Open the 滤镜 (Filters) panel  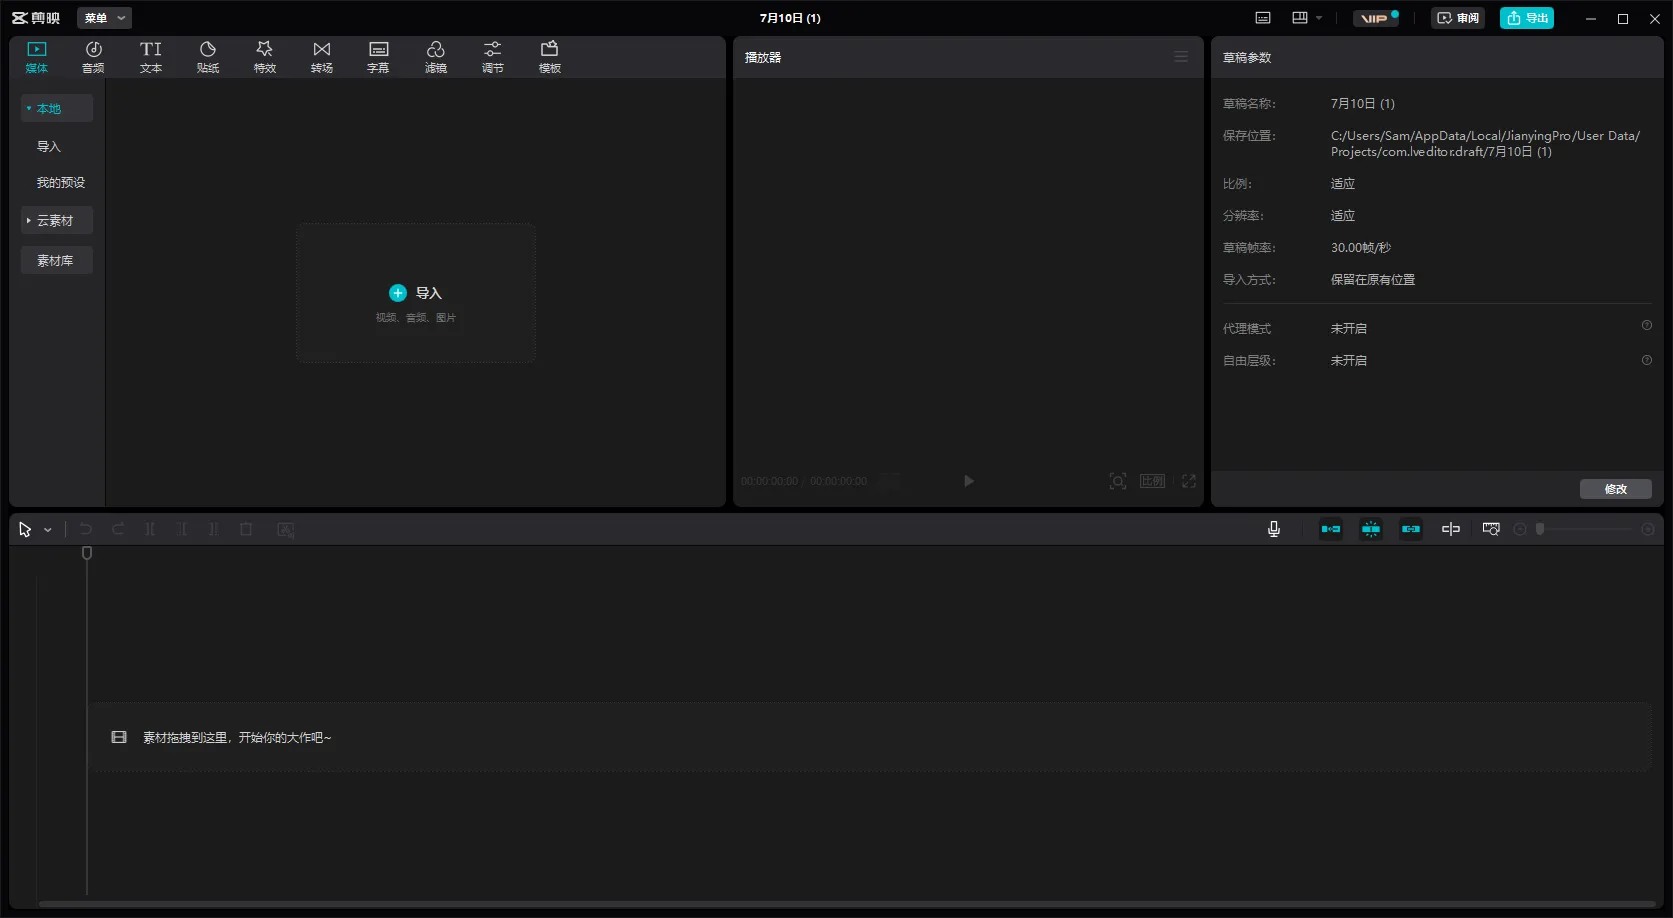[x=435, y=57]
